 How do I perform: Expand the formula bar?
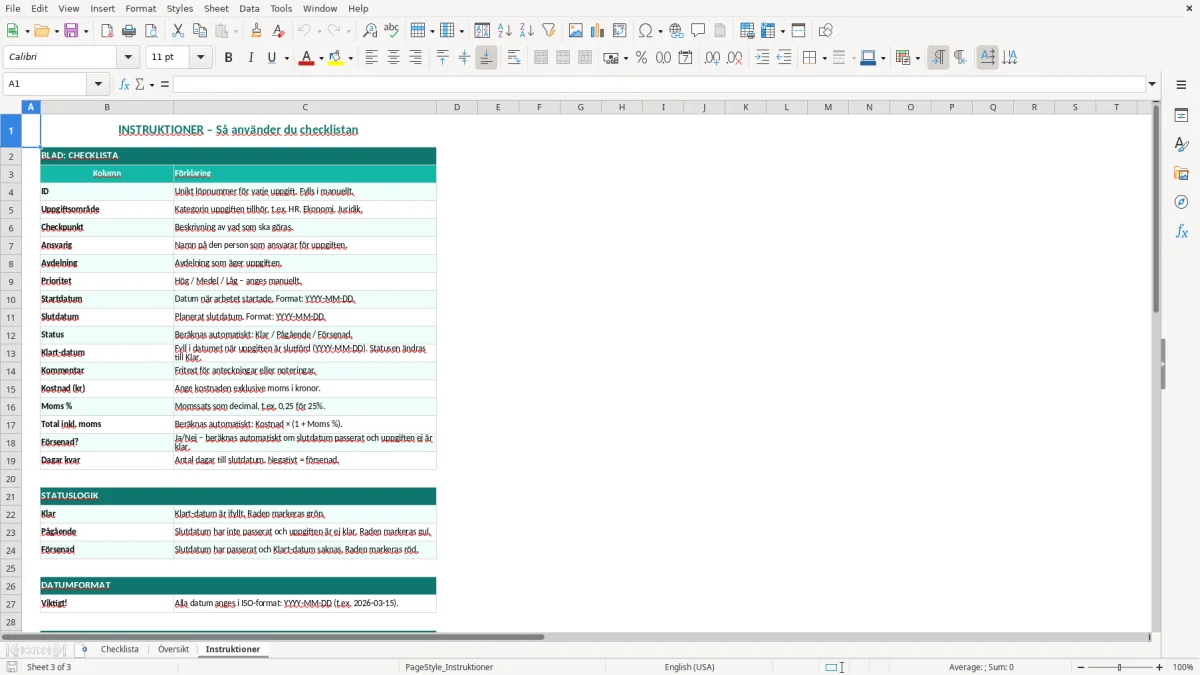click(1152, 84)
